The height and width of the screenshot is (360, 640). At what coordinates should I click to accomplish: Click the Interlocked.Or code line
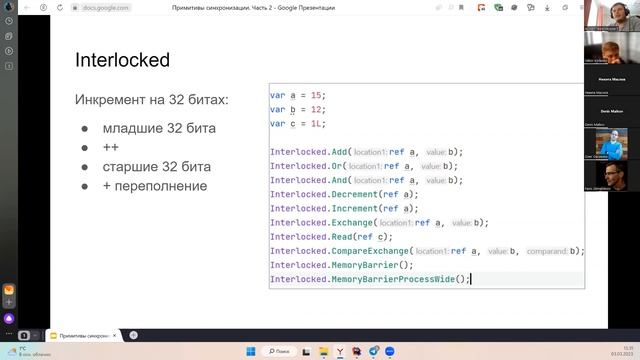[x=364, y=166]
